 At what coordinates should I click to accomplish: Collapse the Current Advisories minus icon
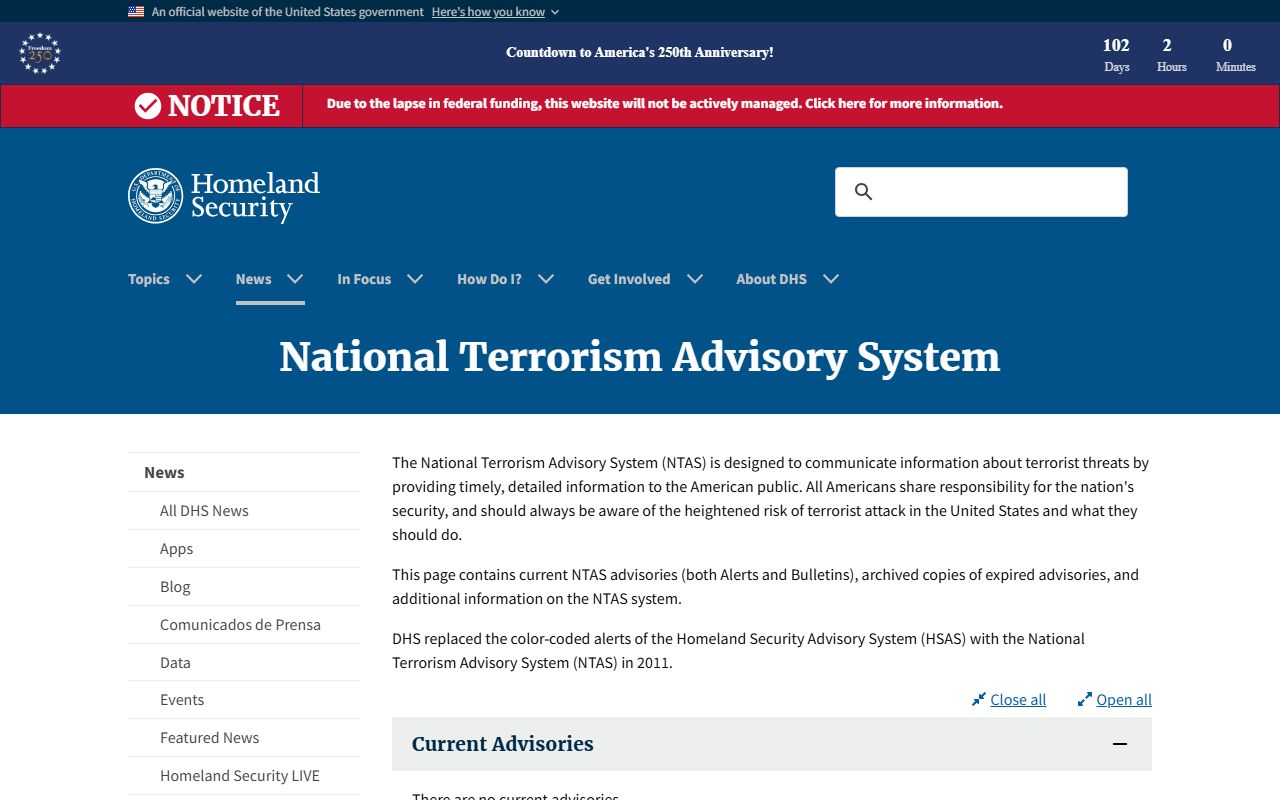(x=1119, y=744)
